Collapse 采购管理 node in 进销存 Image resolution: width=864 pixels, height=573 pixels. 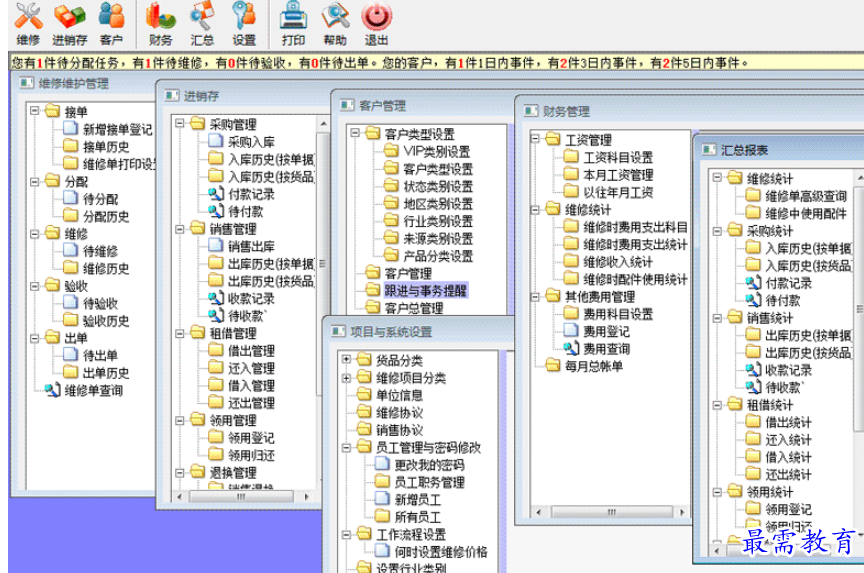180,123
